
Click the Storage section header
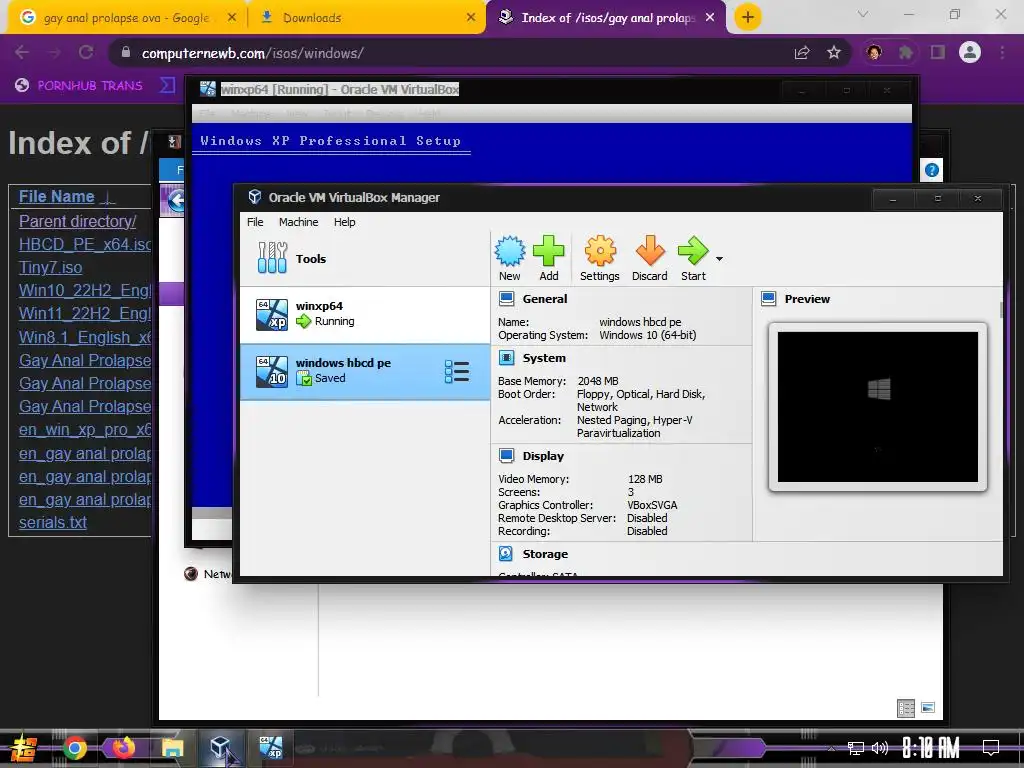point(545,554)
